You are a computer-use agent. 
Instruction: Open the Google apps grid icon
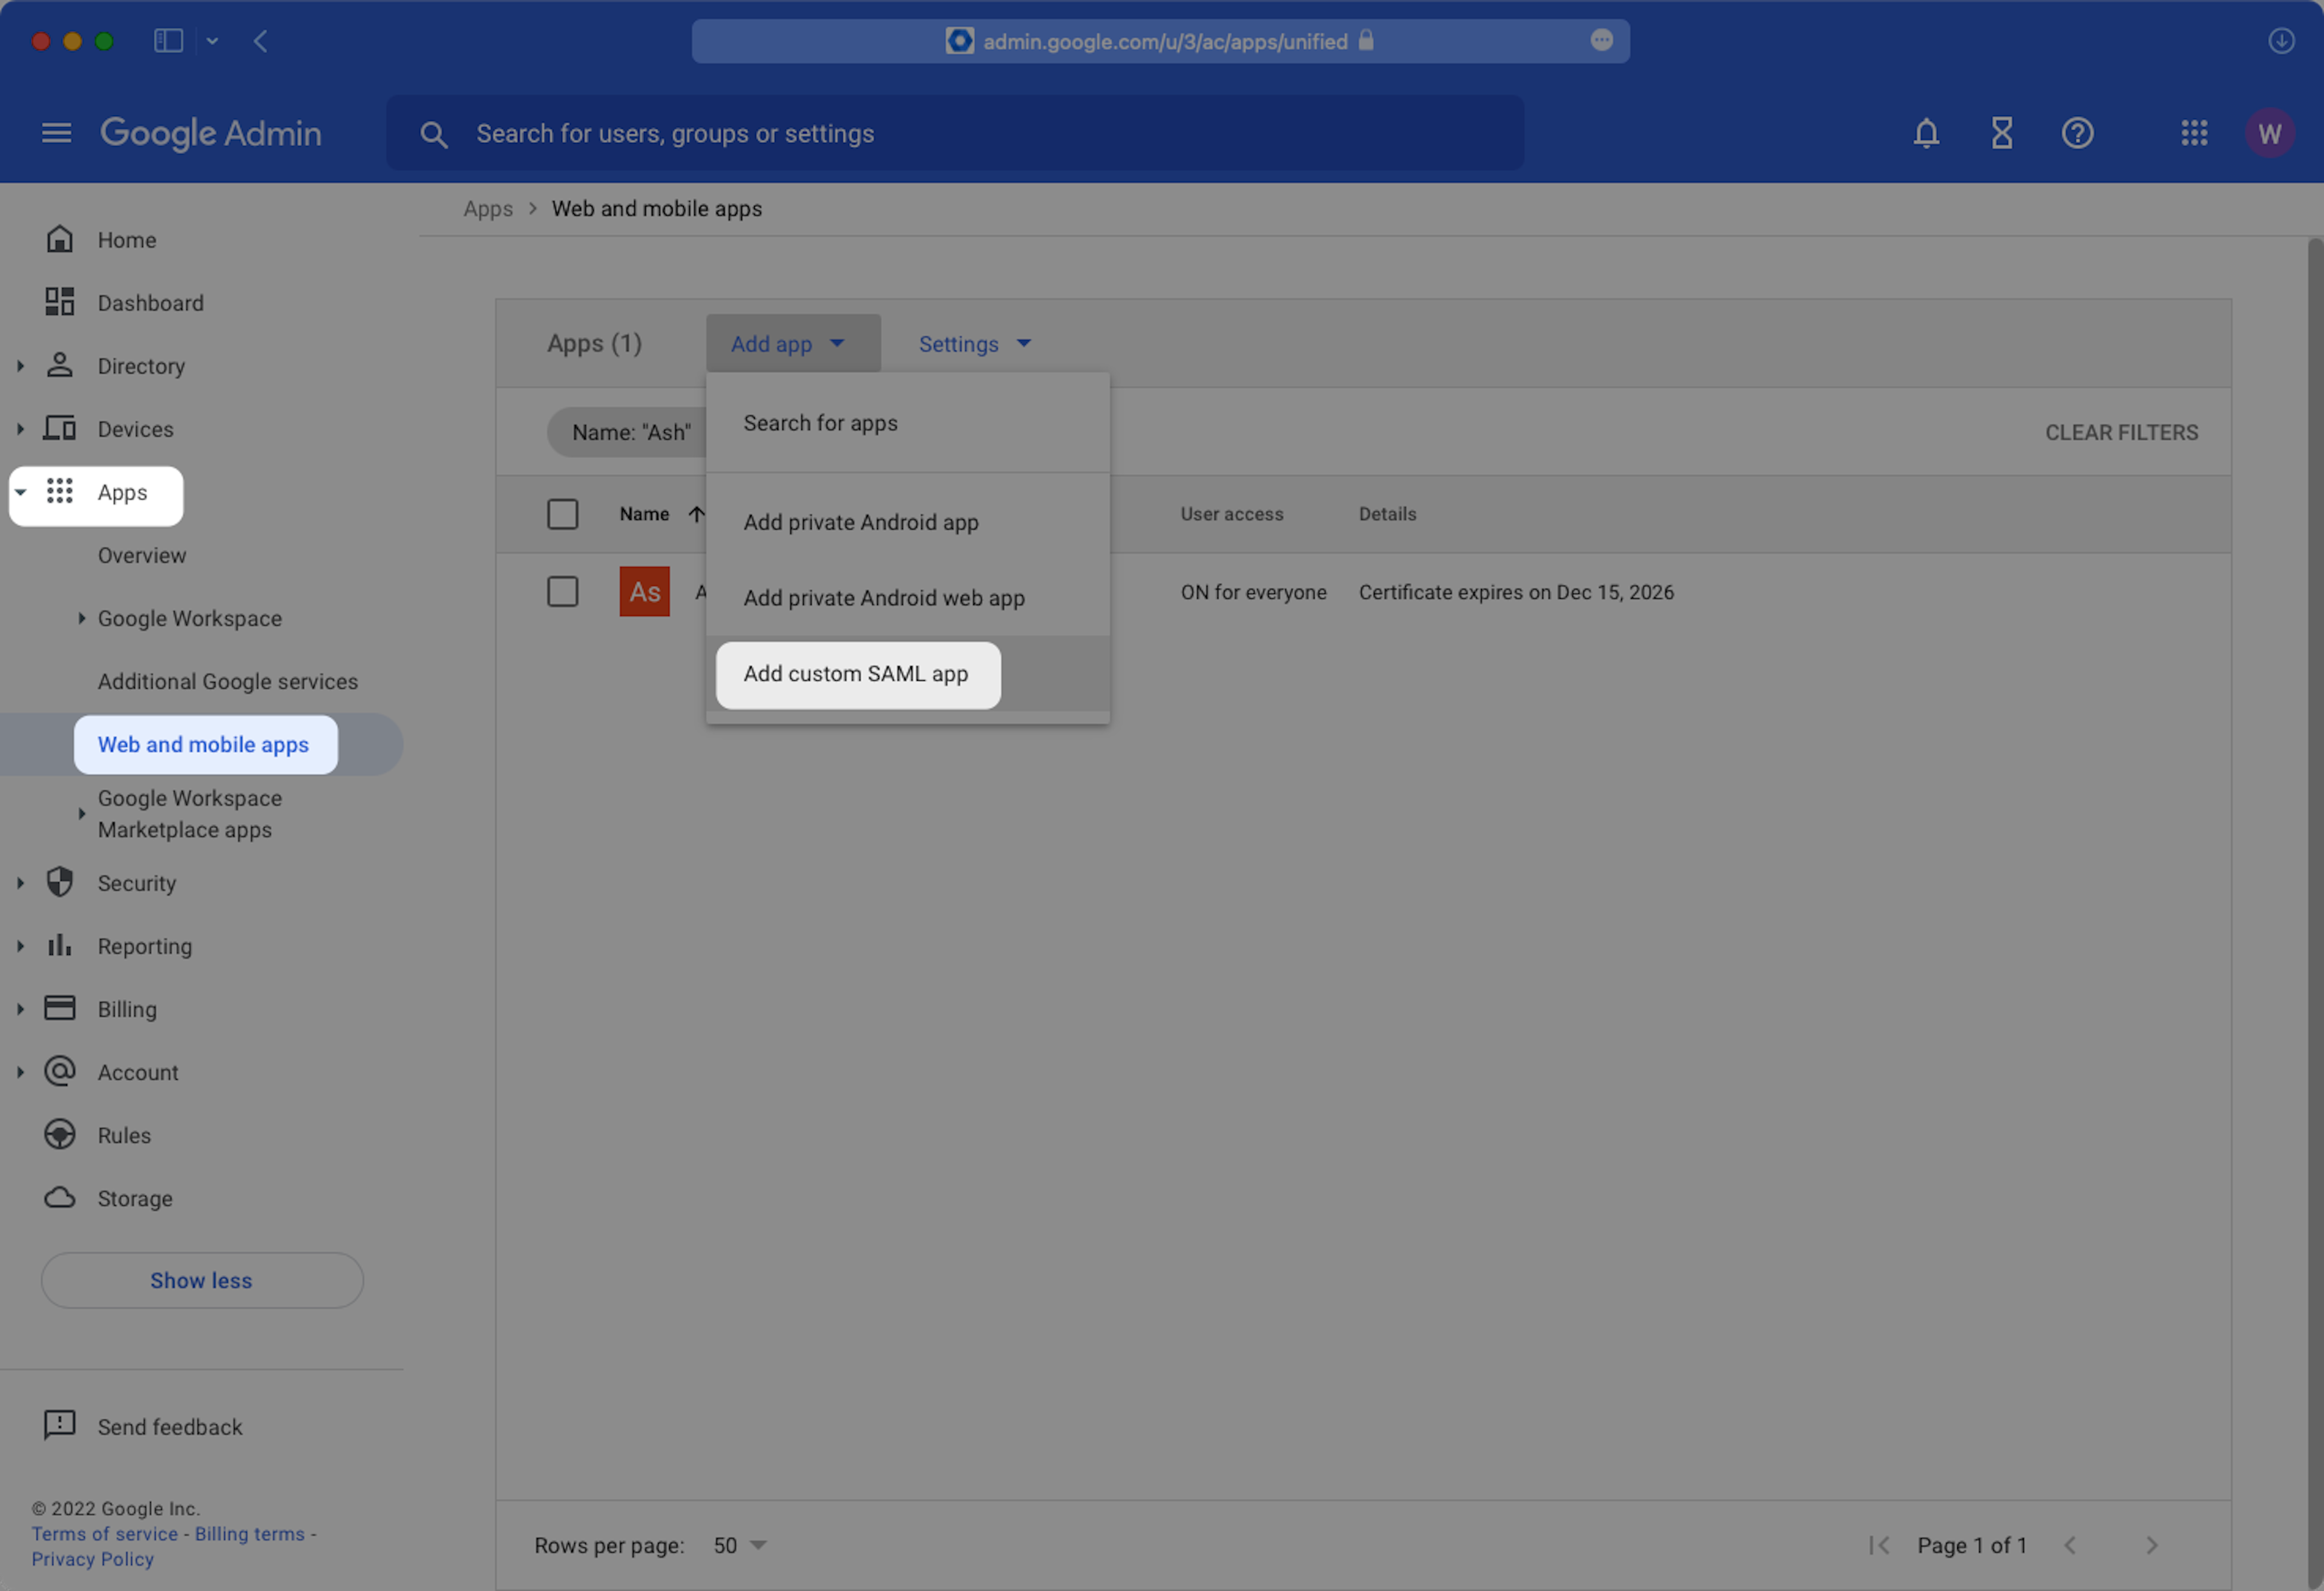[2194, 133]
